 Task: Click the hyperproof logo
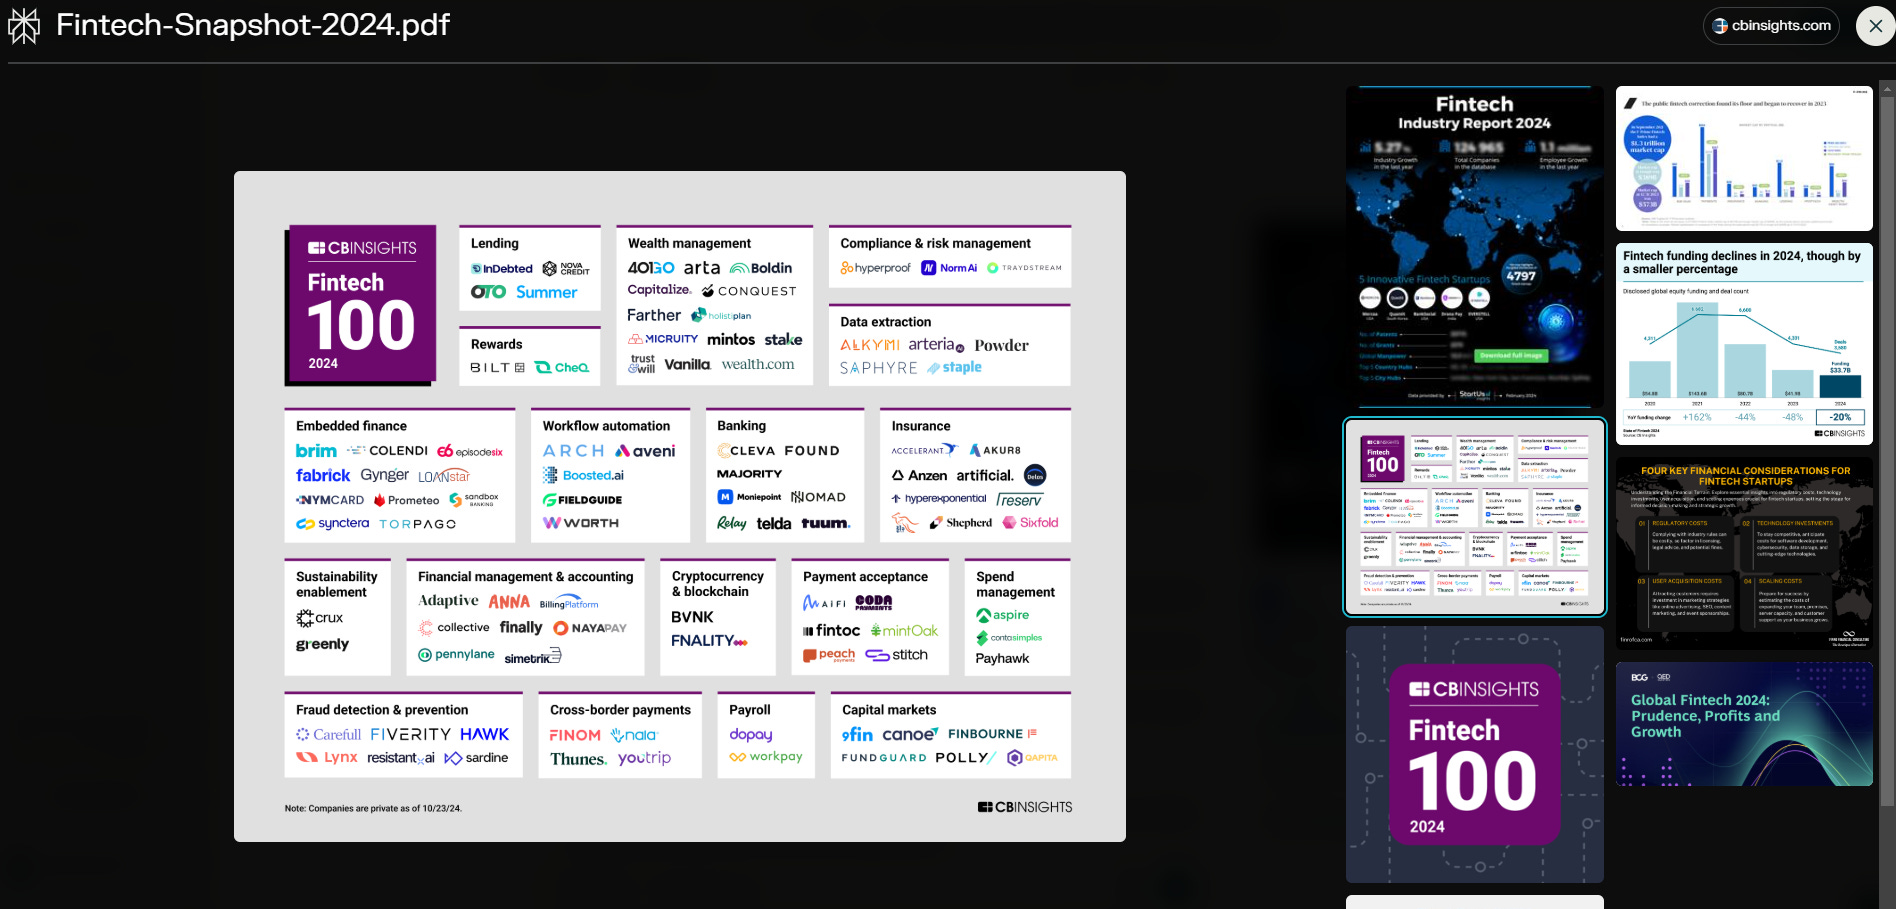pyautogui.click(x=875, y=268)
